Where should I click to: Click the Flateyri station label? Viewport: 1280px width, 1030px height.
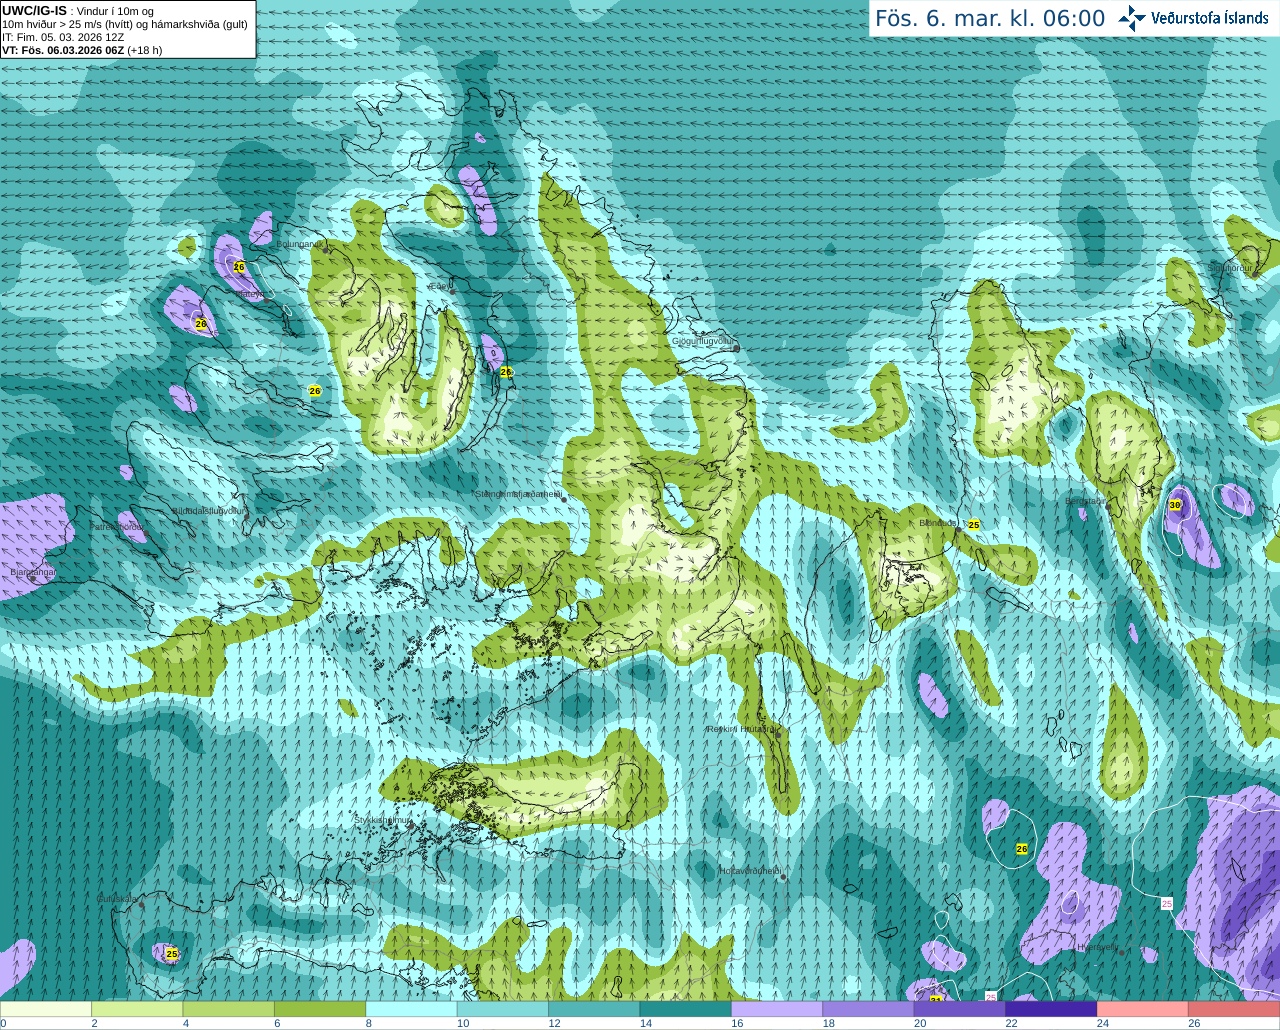pos(250,294)
